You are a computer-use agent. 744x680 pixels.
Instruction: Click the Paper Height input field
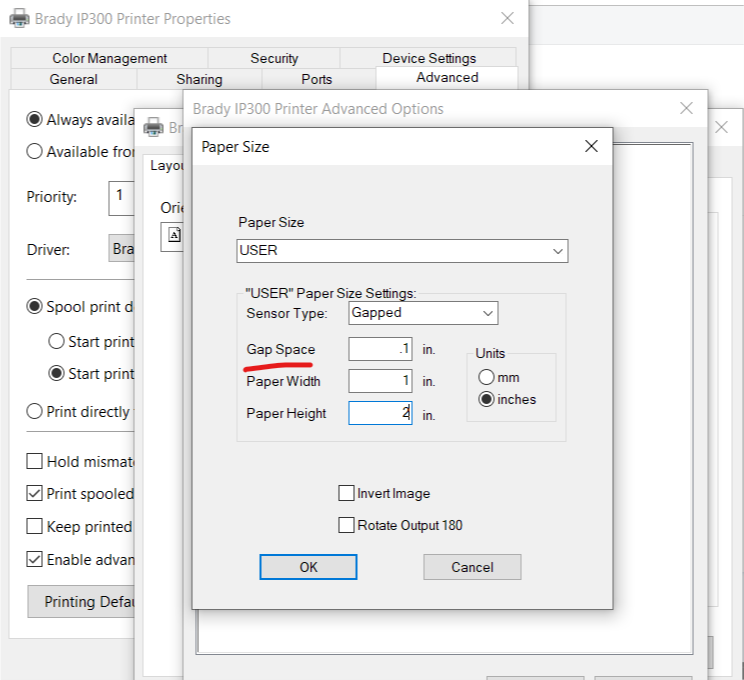(x=380, y=413)
